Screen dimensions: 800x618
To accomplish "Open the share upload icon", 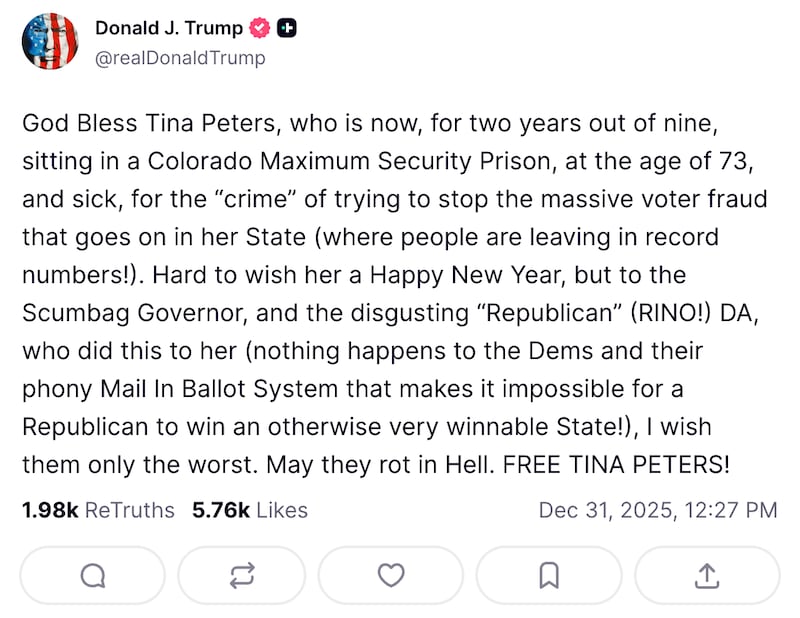I will point(706,575).
